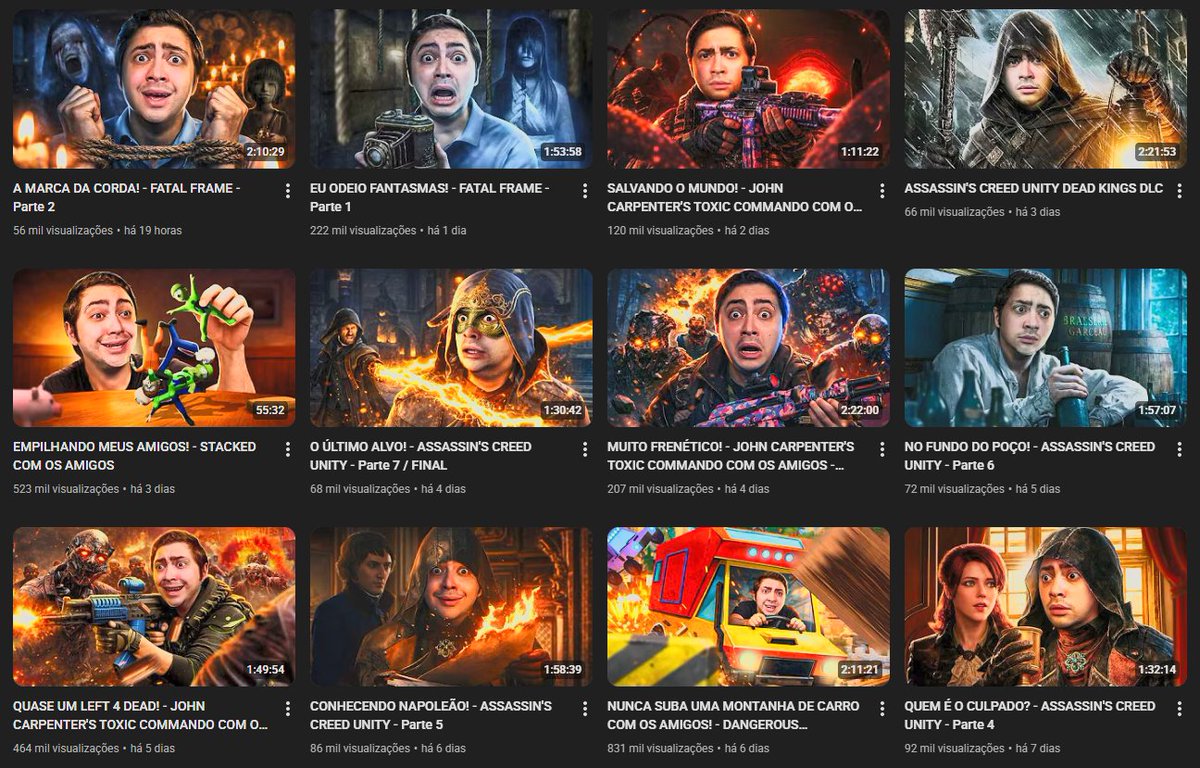The image size is (1200, 768).
Task: Click the 1:58:39 duration badge
Action: point(562,670)
